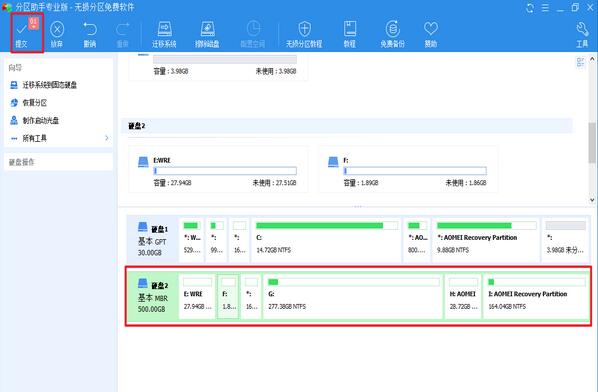Toggle the view mode icon above the scrollbar
The image size is (598, 392).
click(580, 62)
